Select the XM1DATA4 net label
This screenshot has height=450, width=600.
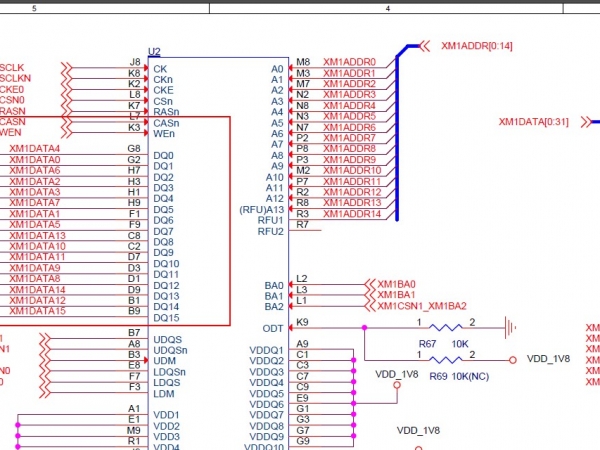(x=35, y=149)
